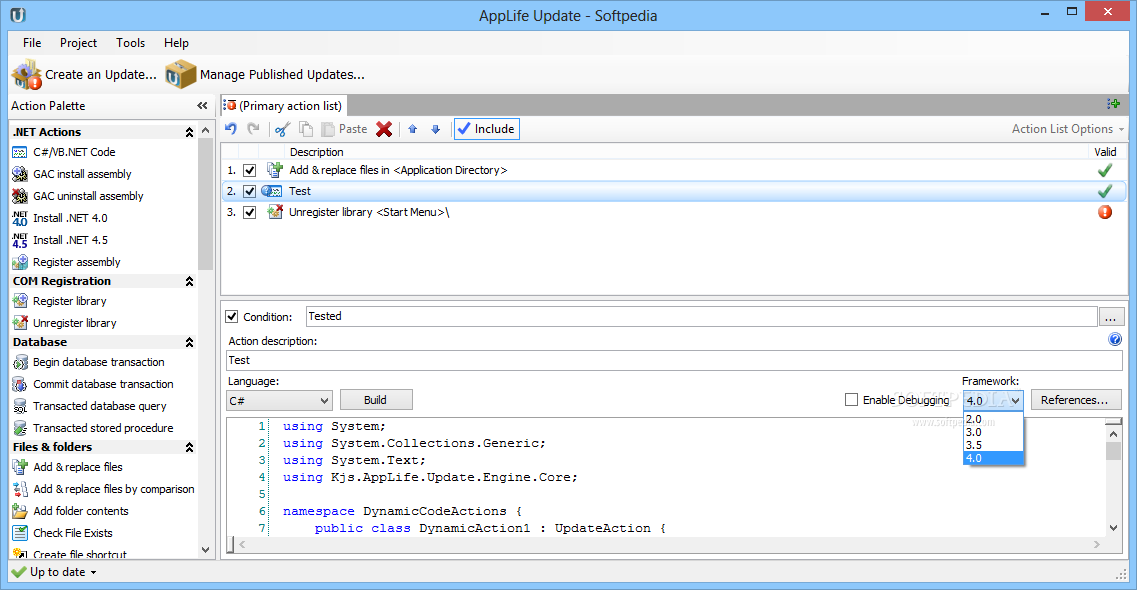Cut the selected action with scissors icon

[x=283, y=129]
